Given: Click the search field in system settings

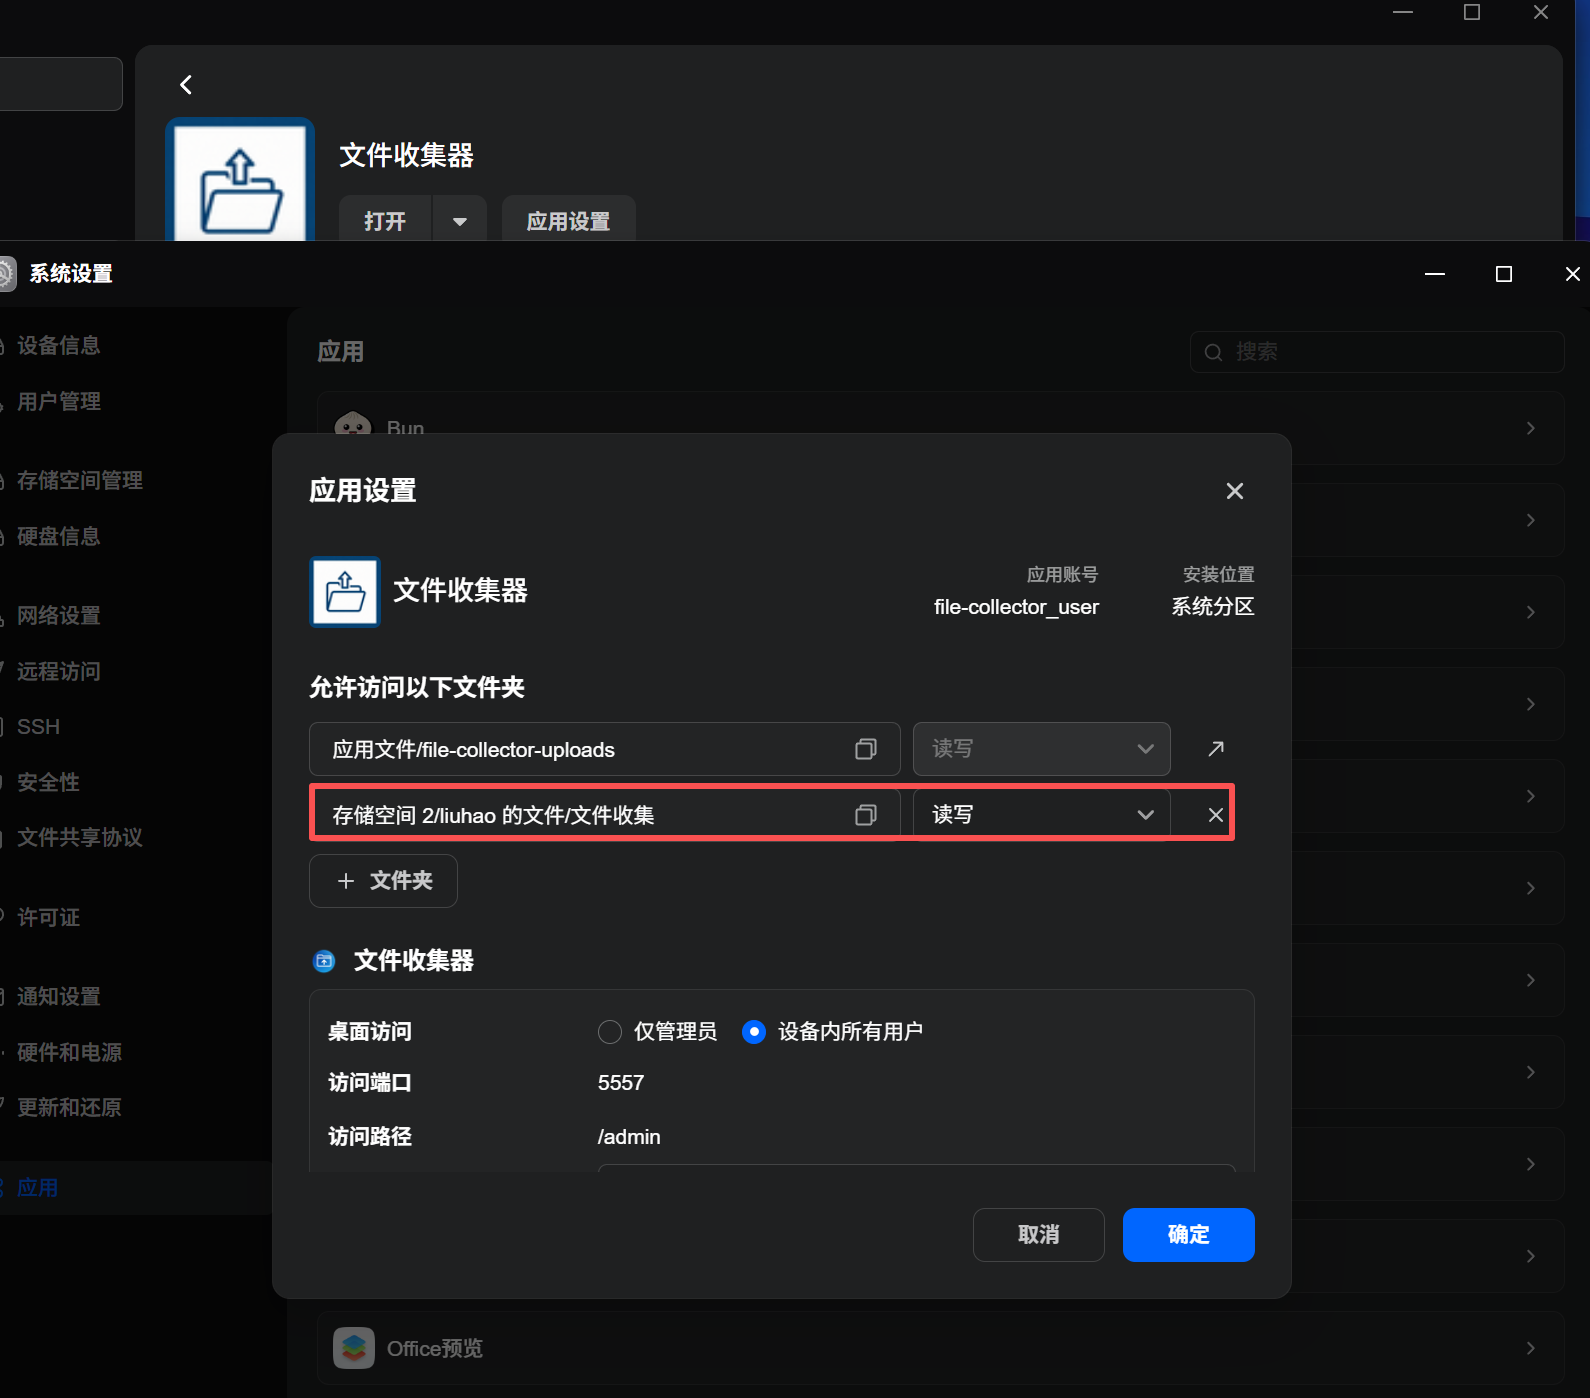Looking at the screenshot, I should pyautogui.click(x=1377, y=352).
